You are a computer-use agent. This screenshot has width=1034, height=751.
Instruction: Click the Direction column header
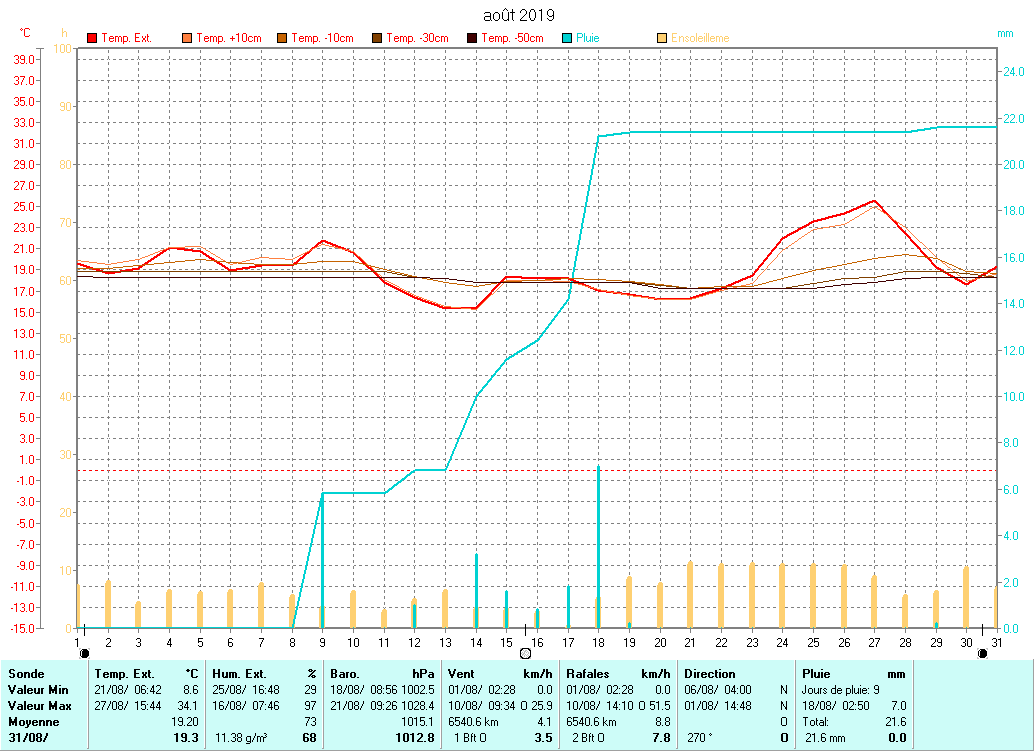[x=710, y=674]
